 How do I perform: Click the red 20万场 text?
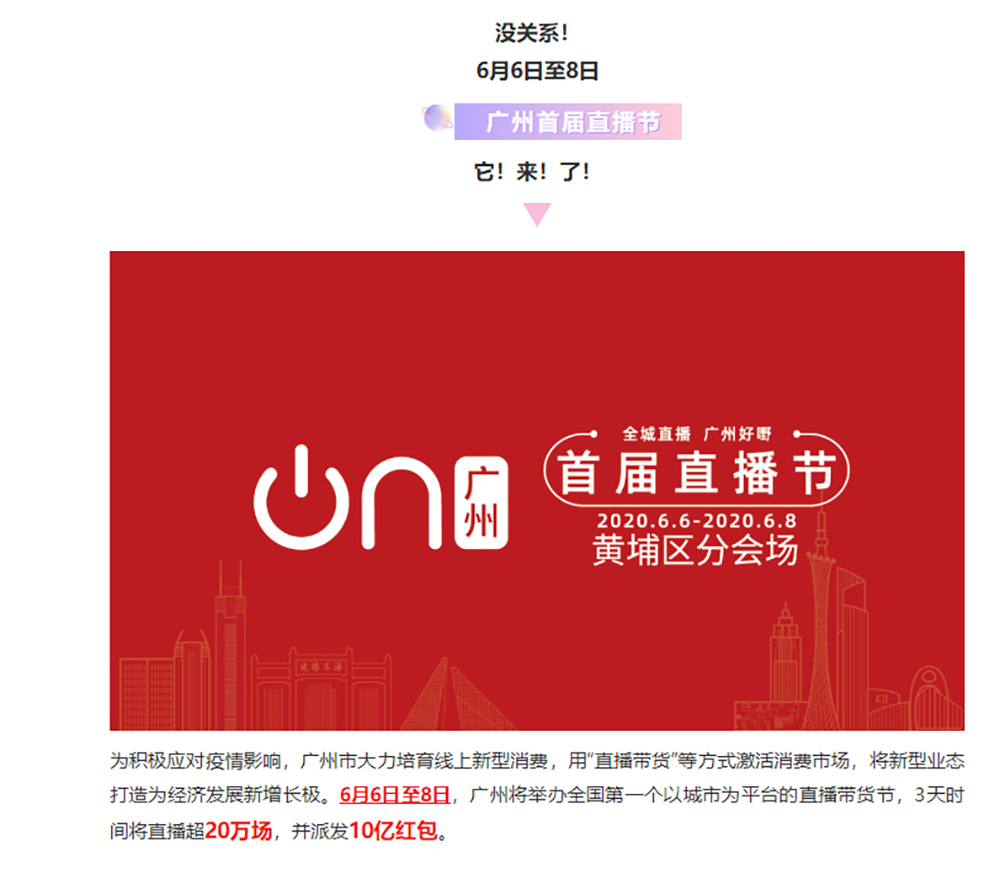[x=239, y=830]
